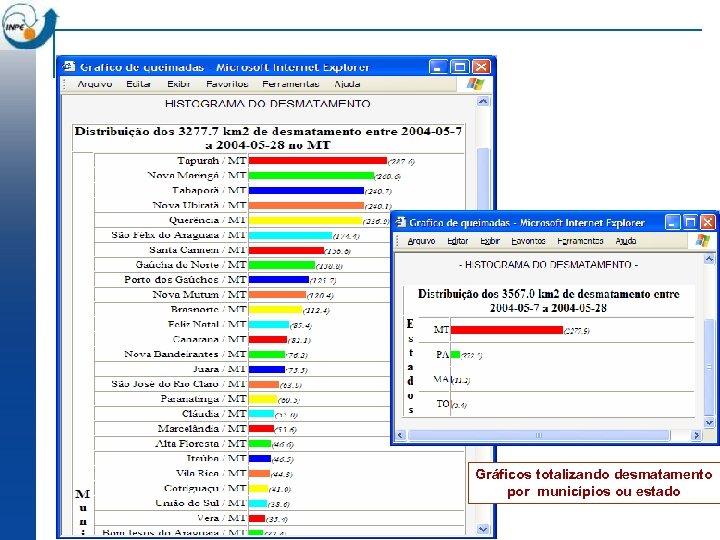Click back window title Grafico de queimadas
The image size is (720, 540).
(x=142, y=67)
